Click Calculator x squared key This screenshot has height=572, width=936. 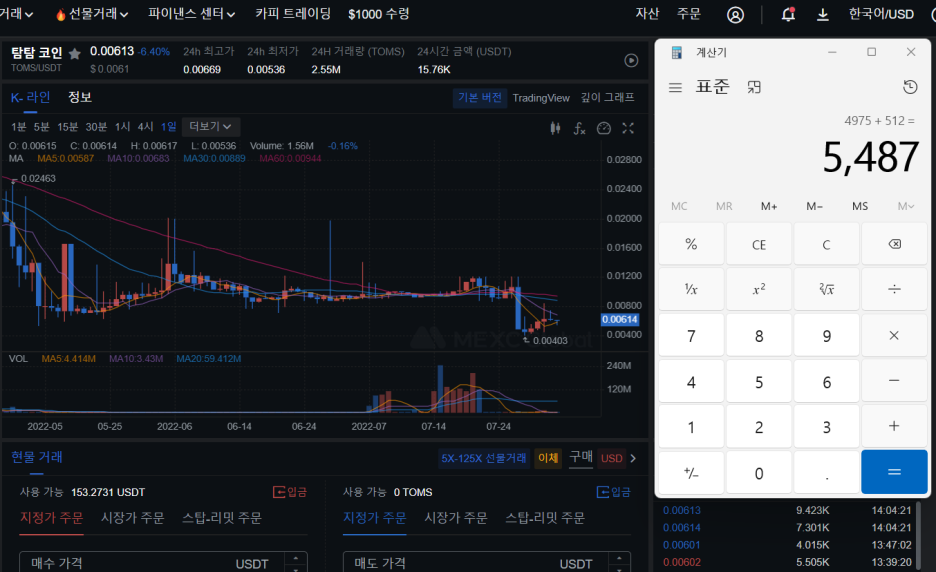(759, 289)
